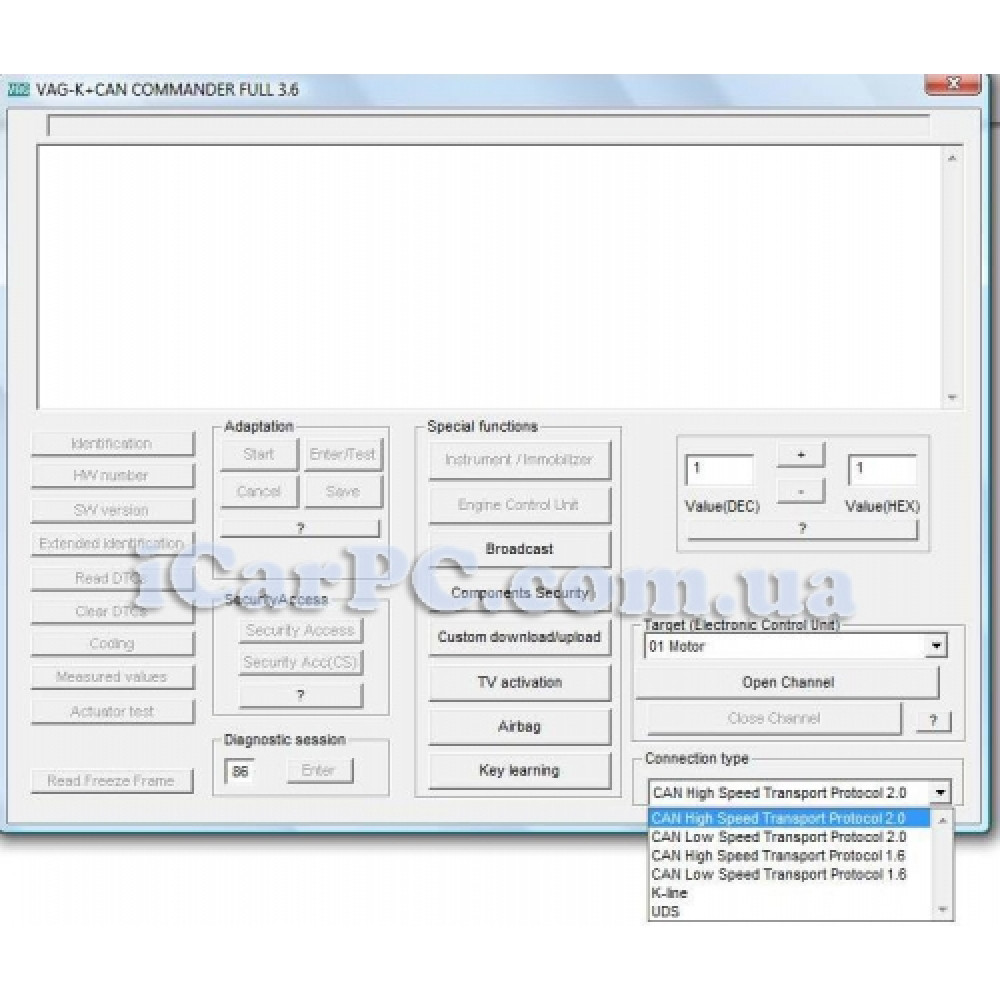This screenshot has width=1000, height=1000.
Task: Click the HW number button
Action: click(x=112, y=476)
